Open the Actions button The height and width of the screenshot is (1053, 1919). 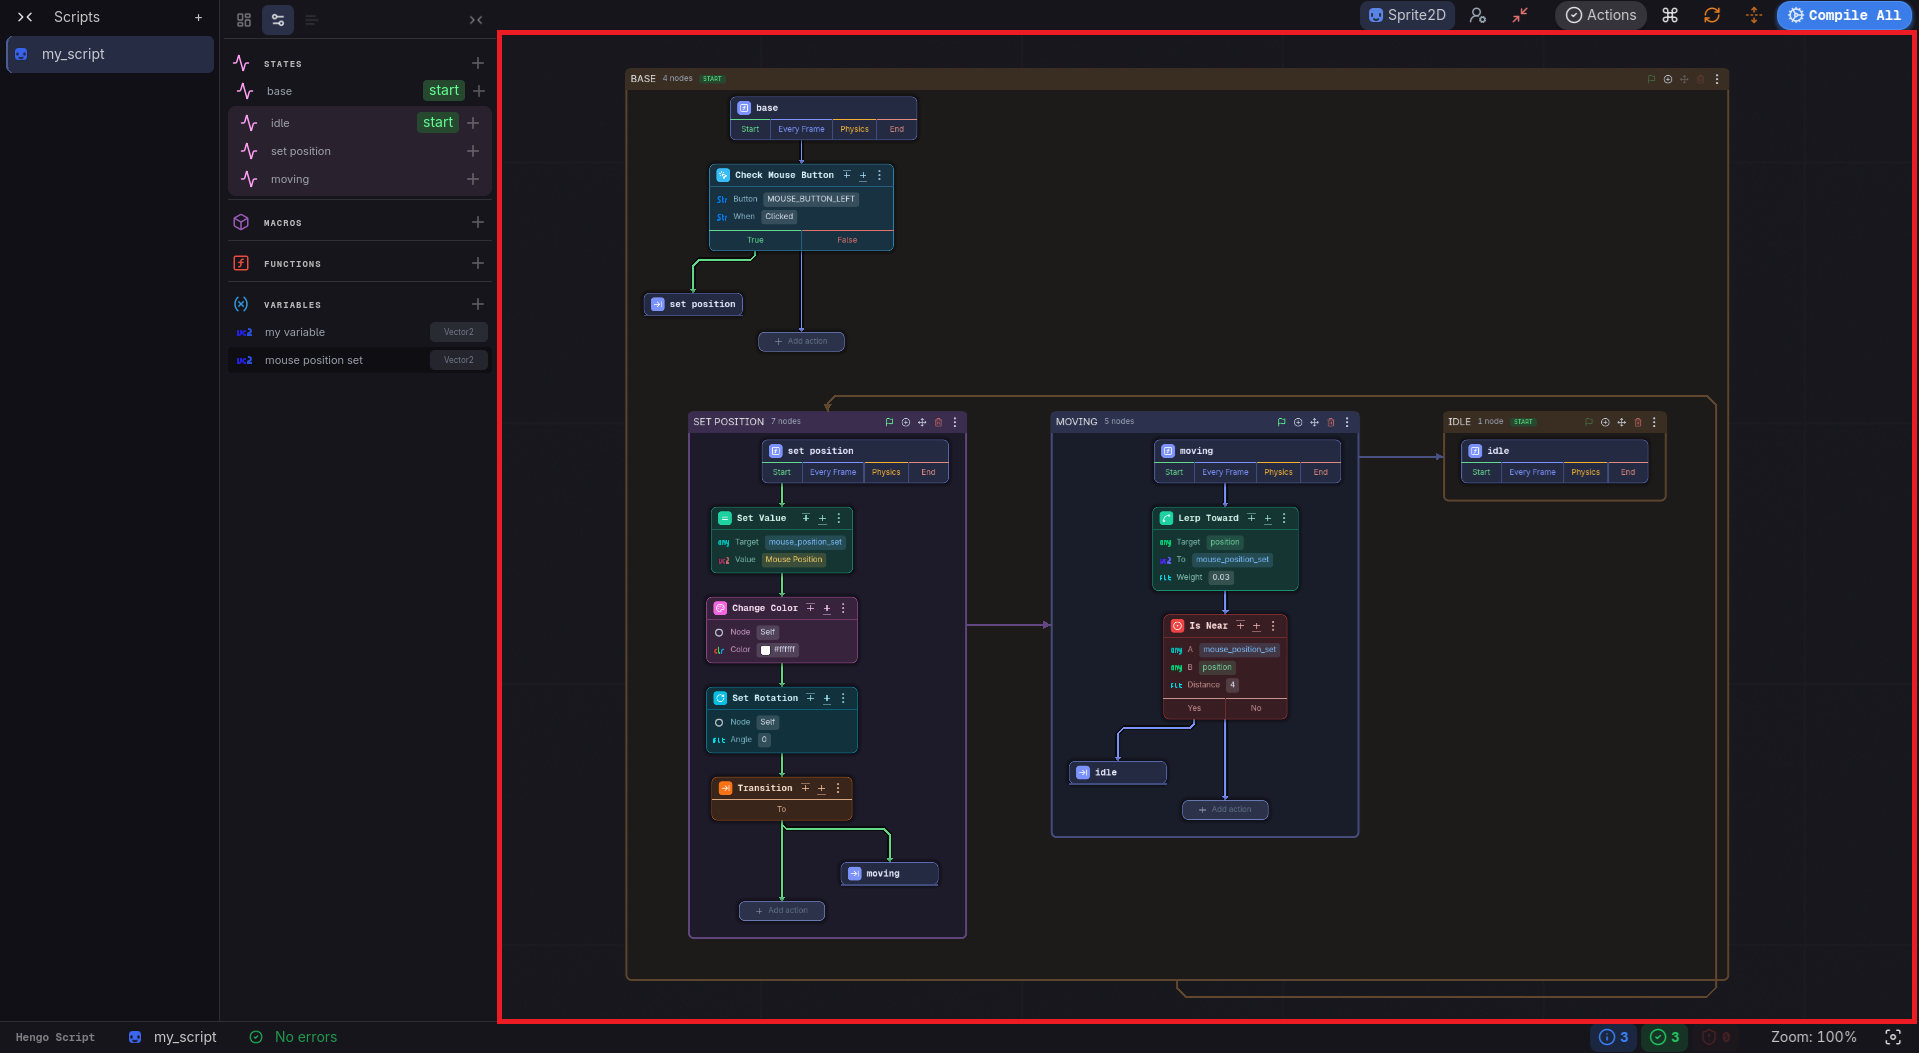1601,15
